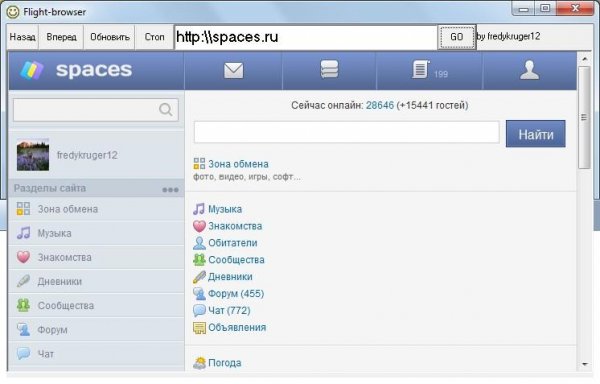Click the music note icon next to main Музыка link

point(199,209)
